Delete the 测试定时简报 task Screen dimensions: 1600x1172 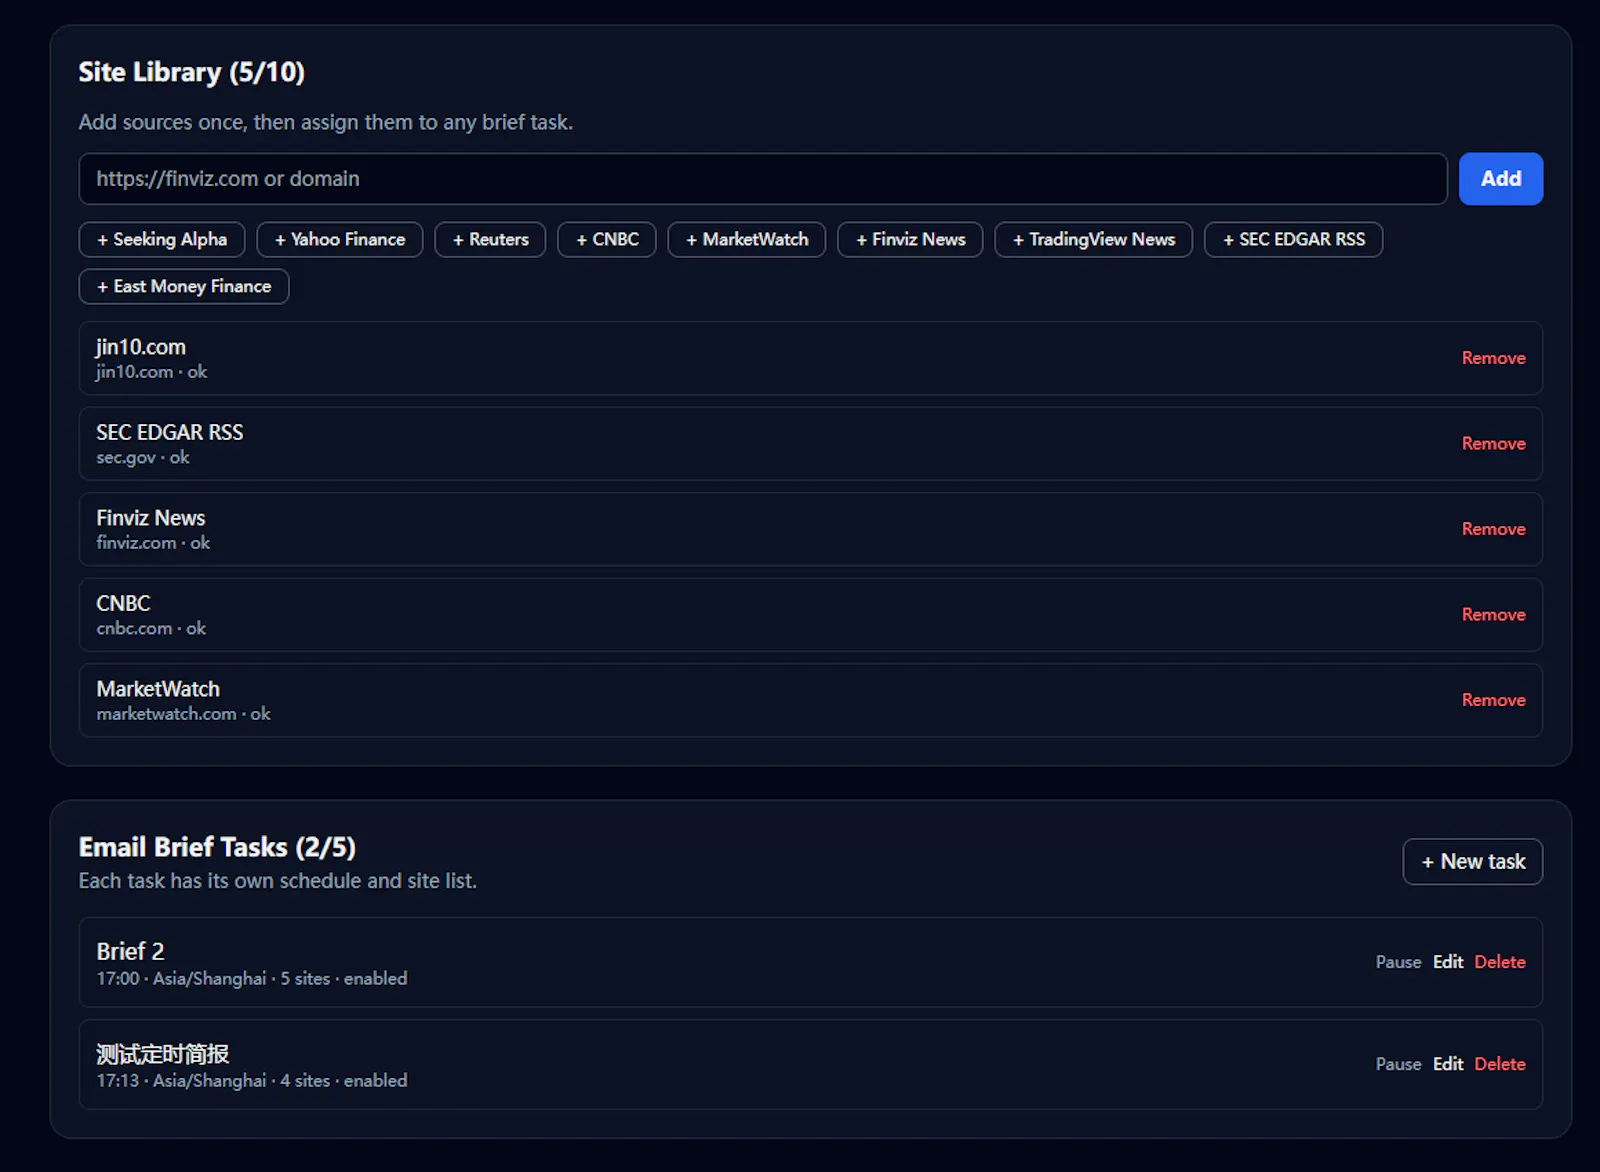[x=1499, y=1064]
